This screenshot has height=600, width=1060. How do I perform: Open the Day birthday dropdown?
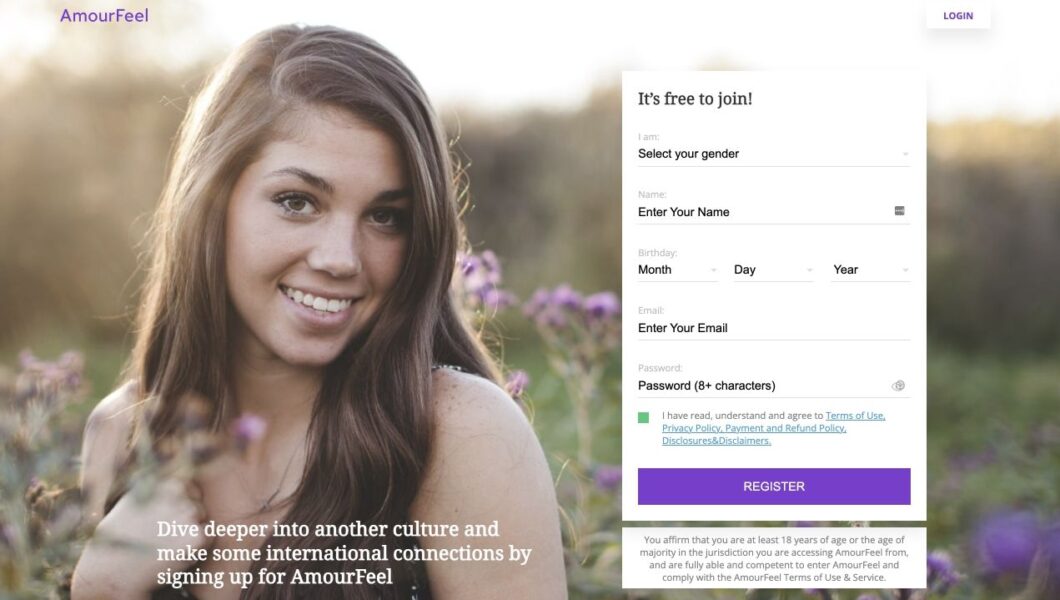tap(772, 270)
